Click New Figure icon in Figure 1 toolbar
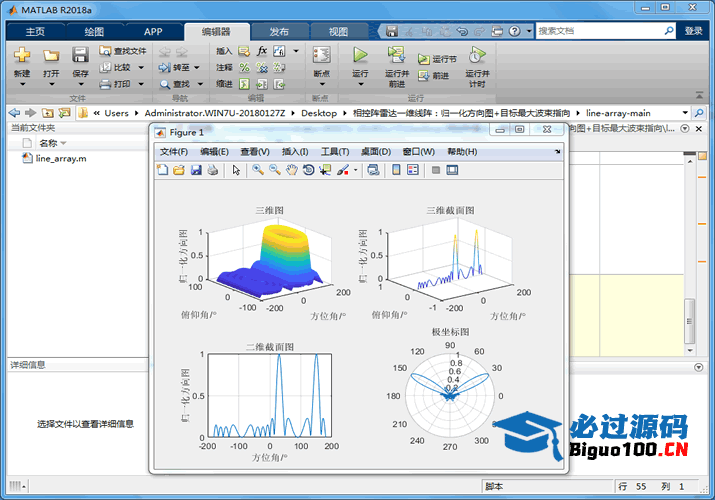This screenshot has width=715, height=500. tap(162, 170)
